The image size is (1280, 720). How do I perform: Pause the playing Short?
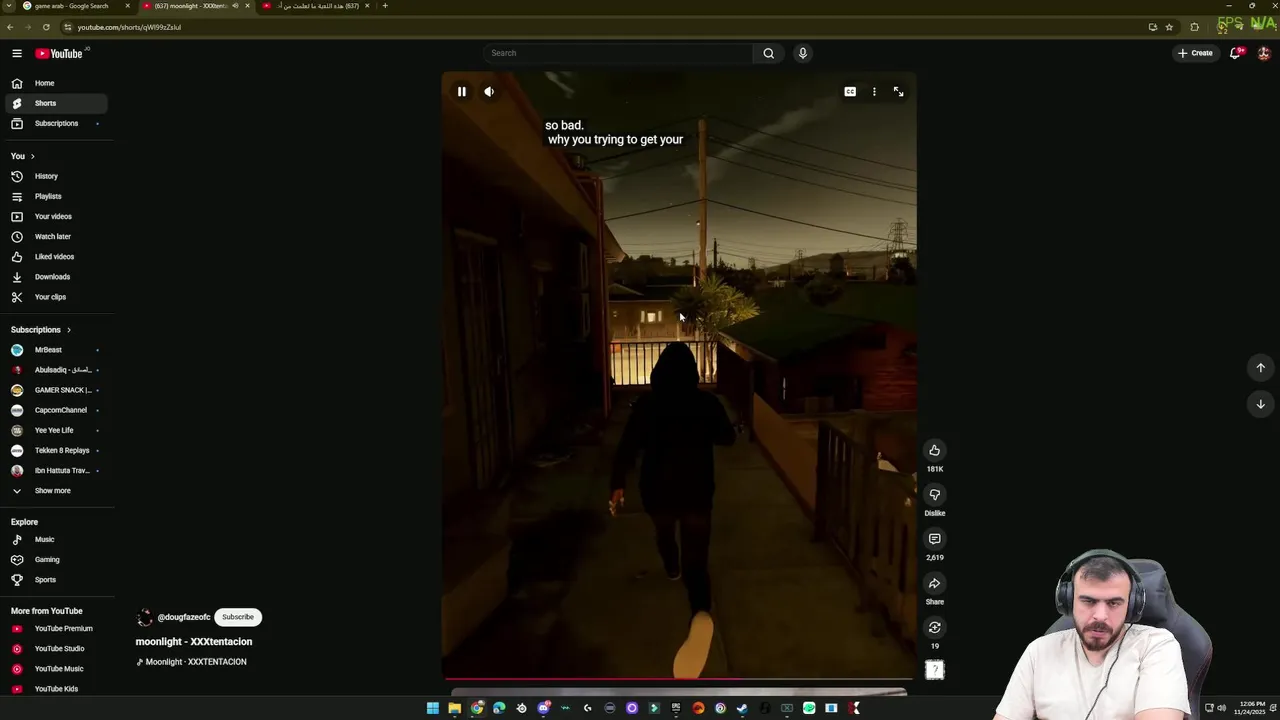[462, 92]
